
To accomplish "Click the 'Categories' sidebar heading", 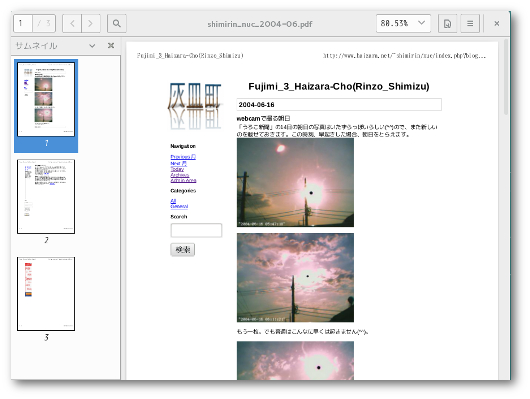I will pos(183,191).
